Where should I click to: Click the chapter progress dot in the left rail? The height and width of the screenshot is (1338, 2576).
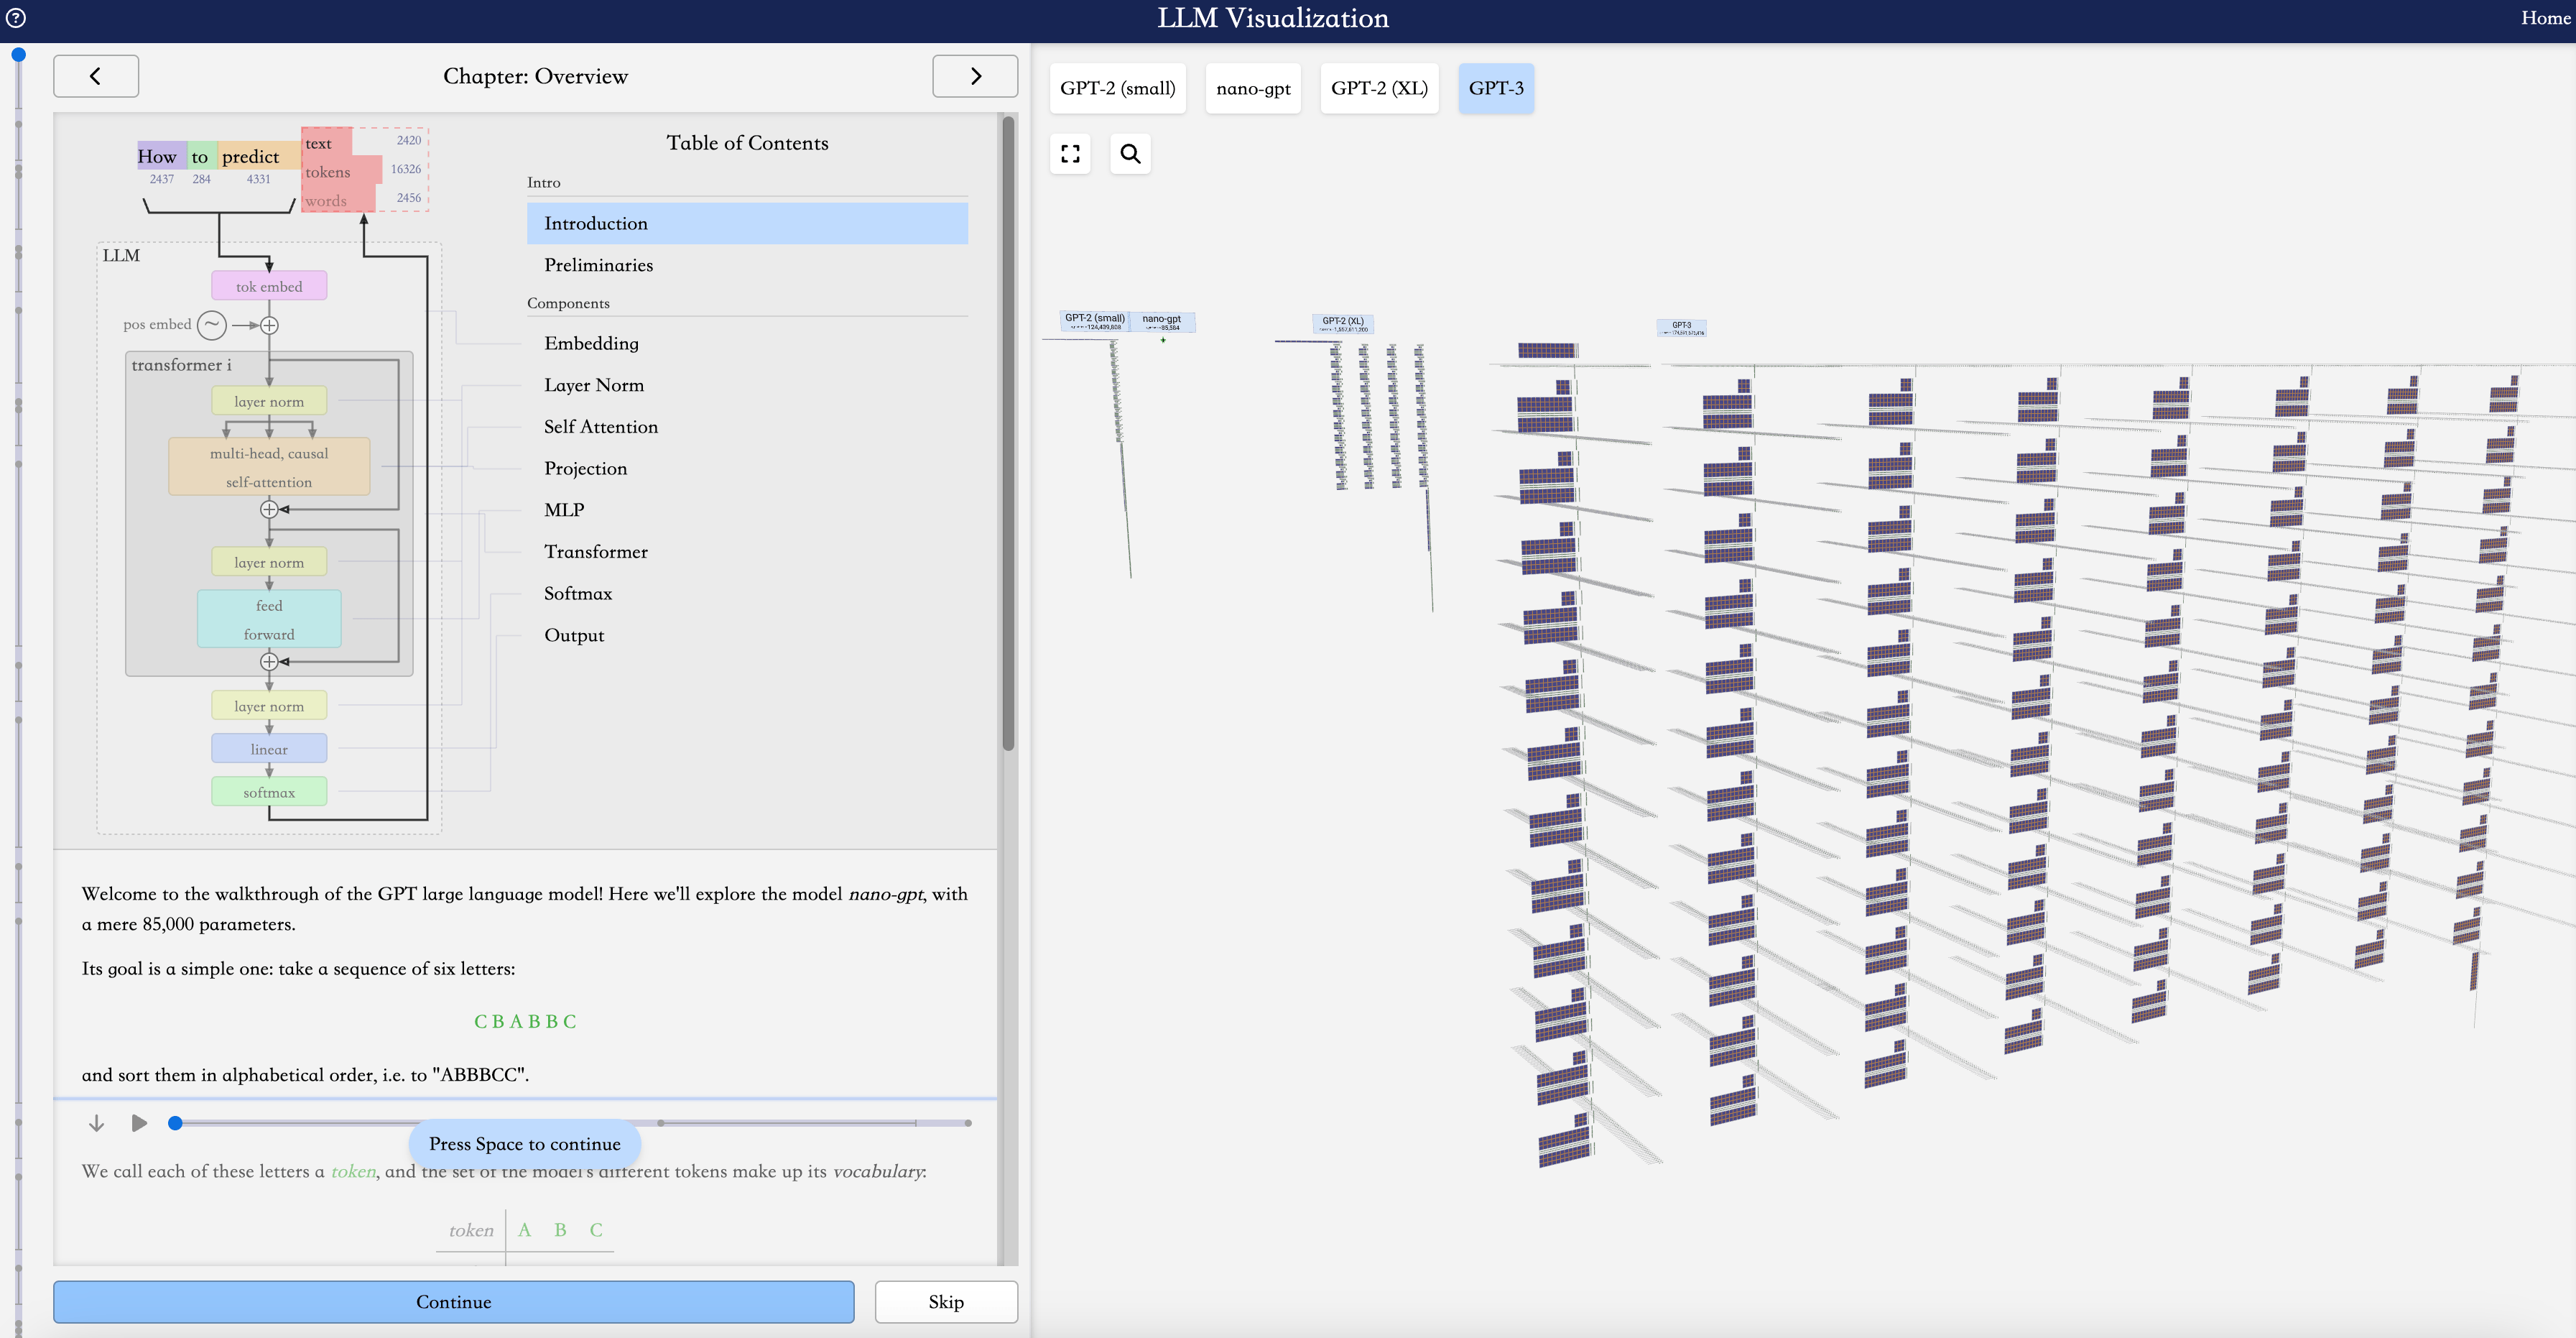pyautogui.click(x=18, y=55)
